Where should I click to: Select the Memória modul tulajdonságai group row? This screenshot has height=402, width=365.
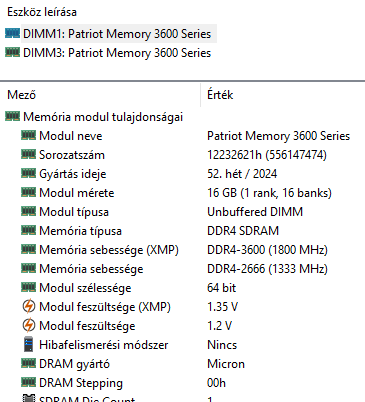pos(182,117)
